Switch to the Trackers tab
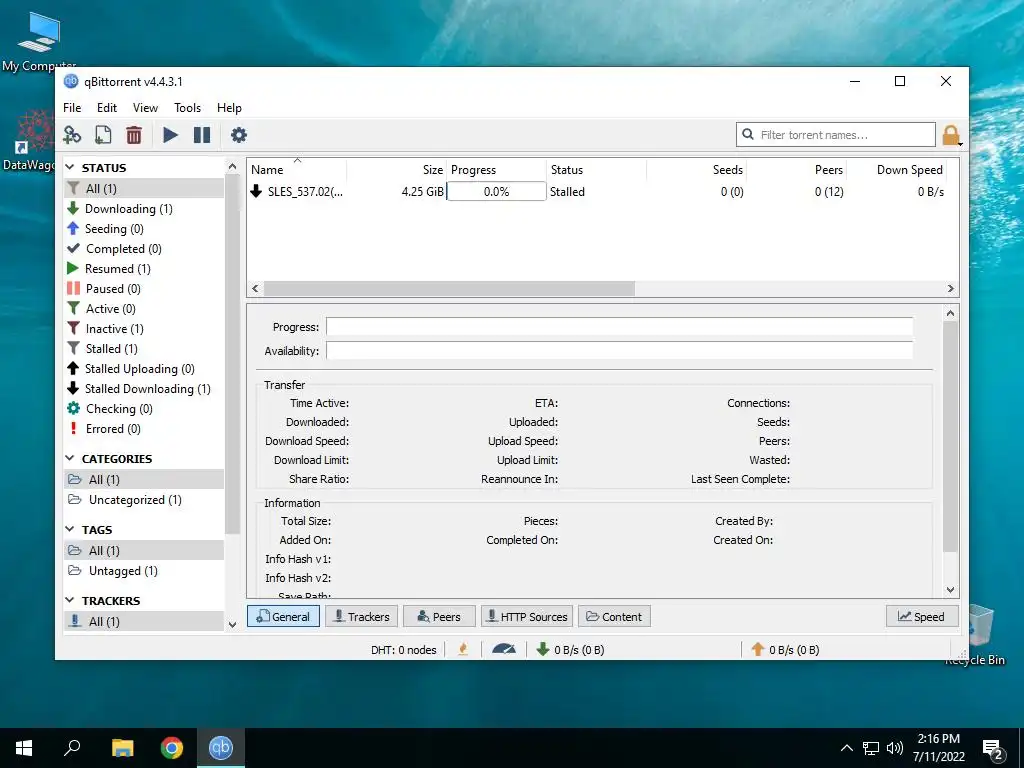Viewport: 1024px width, 768px height. pos(362,616)
